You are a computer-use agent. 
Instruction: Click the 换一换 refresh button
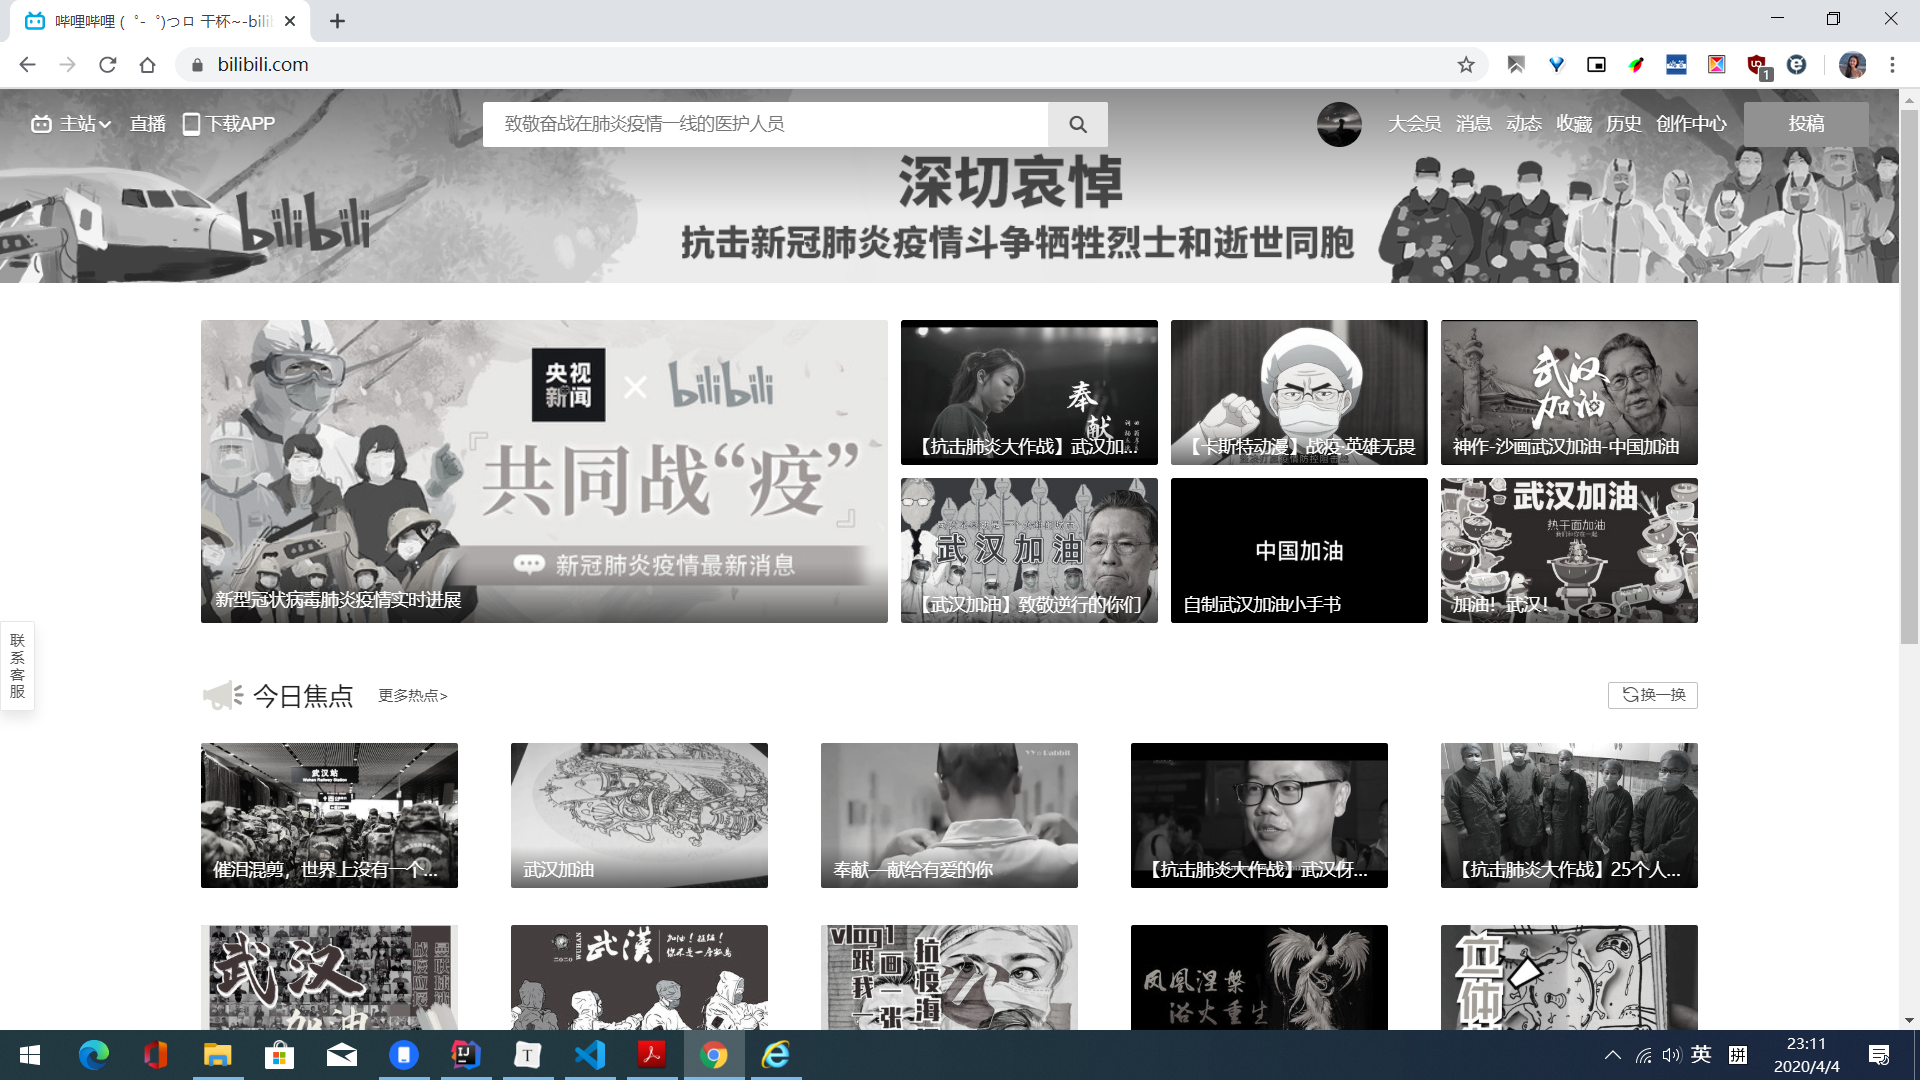coord(1653,695)
